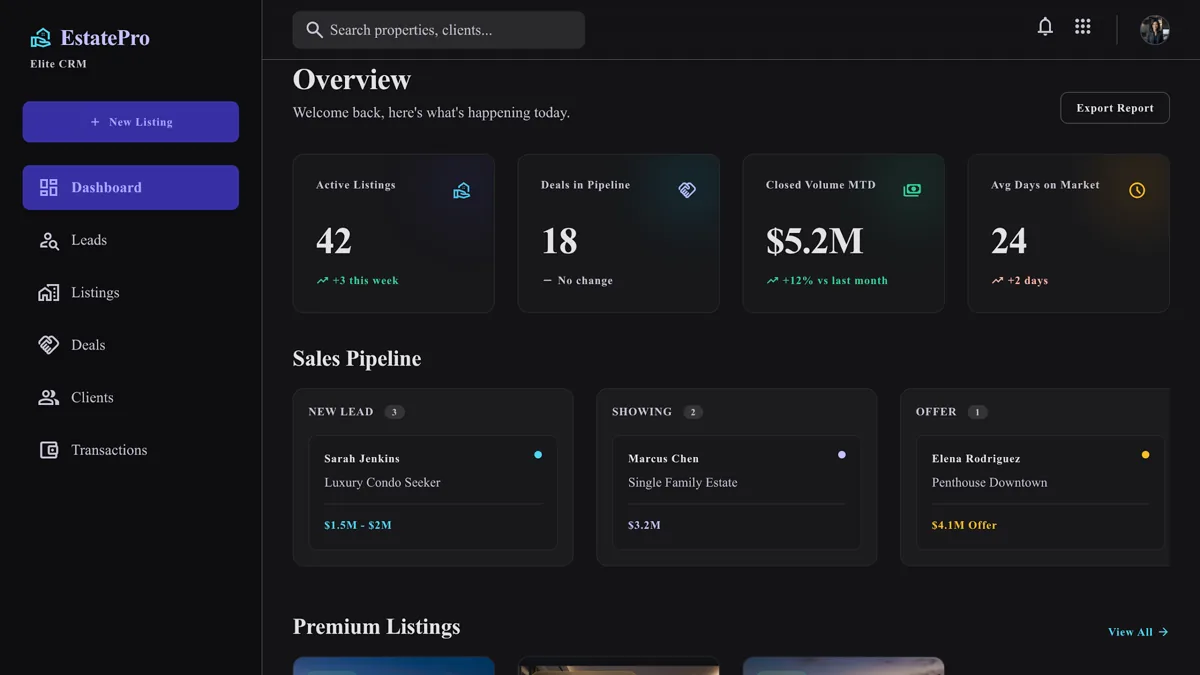This screenshot has height=675, width=1200.
Task: Open the Clients page
Action: (131, 397)
